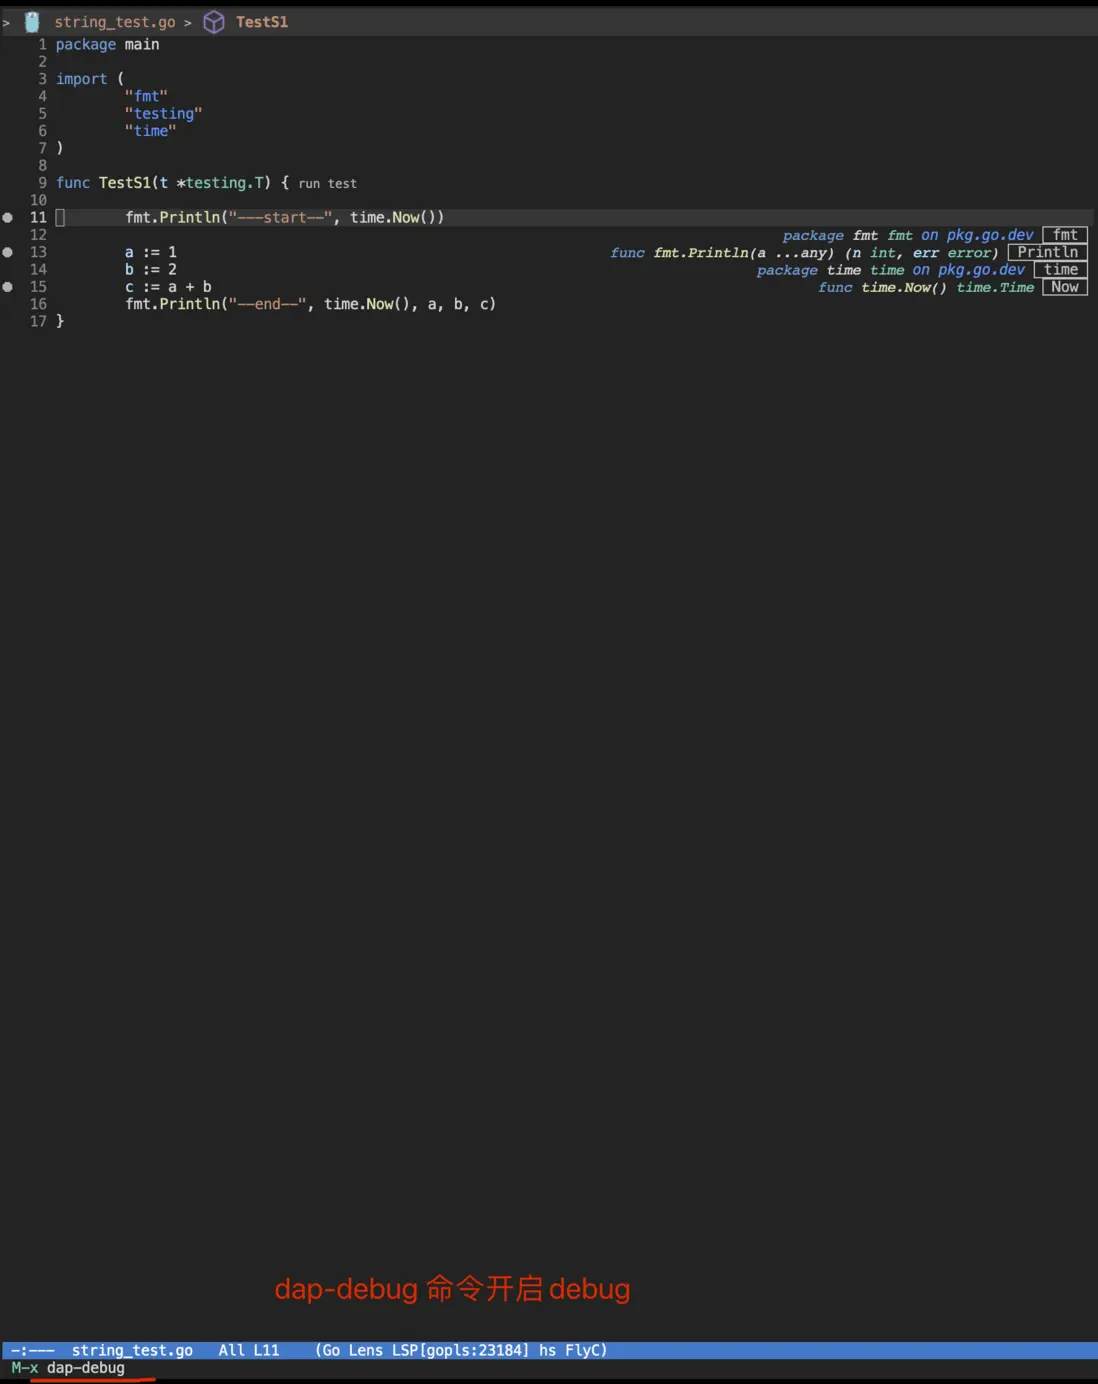
Task: Click the "---start--" string literal
Action: pos(280,217)
